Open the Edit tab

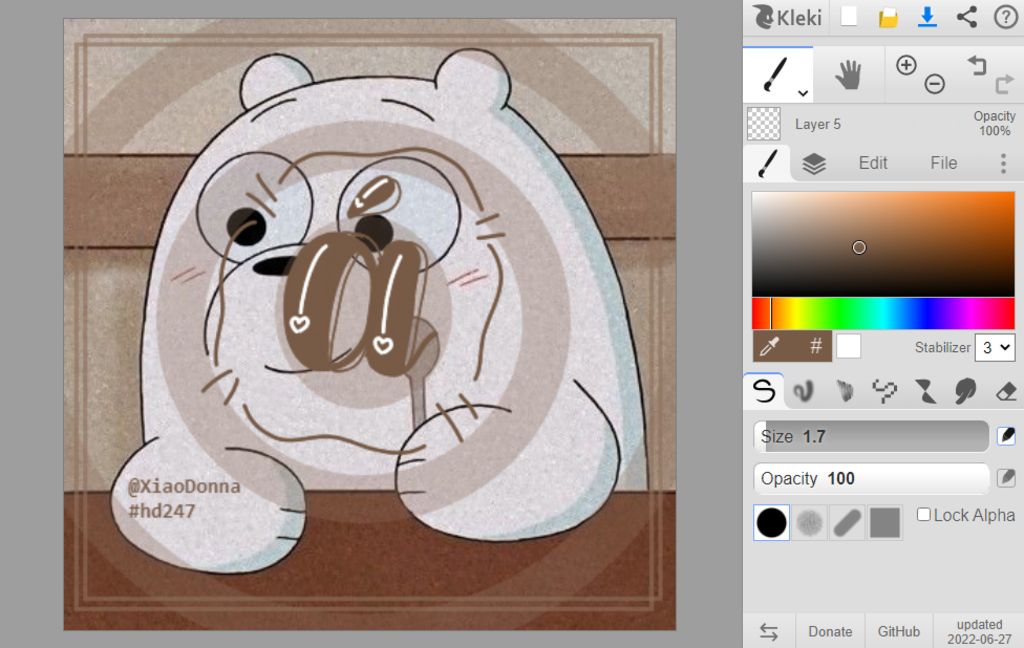click(872, 163)
